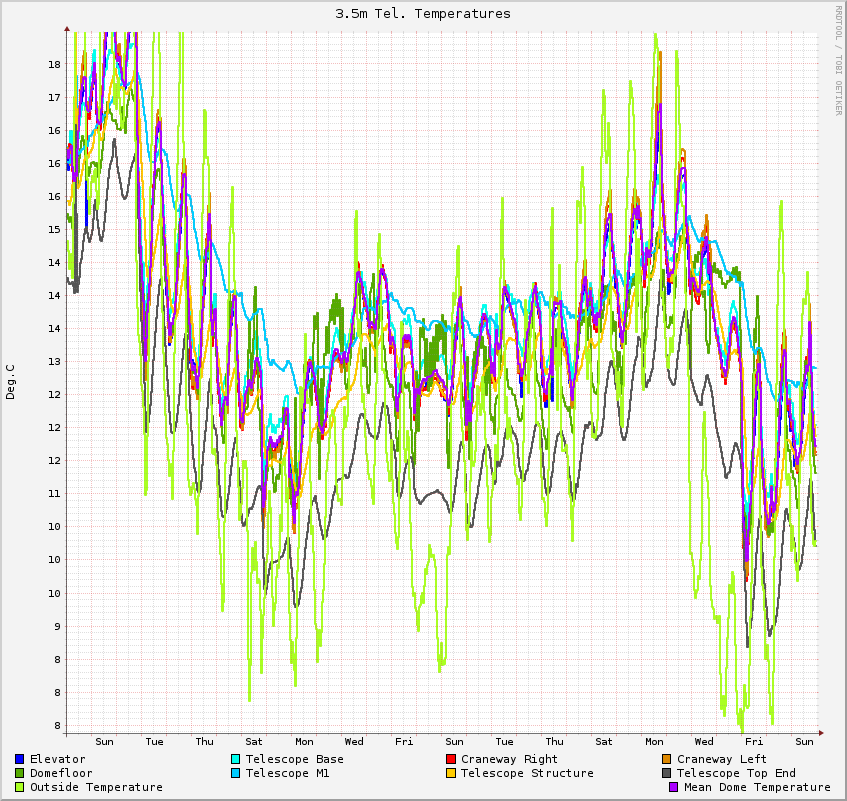The image size is (847, 801).
Task: Click the purple Mean Dome Temperature swatch
Action: 674,787
